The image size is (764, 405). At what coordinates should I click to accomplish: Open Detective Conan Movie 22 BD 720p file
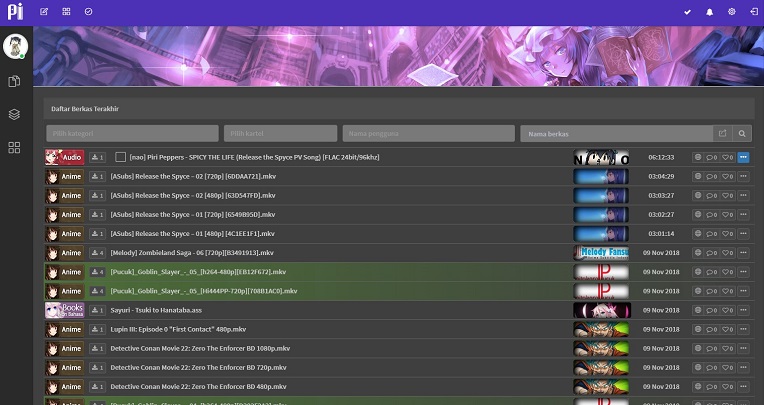198,367
